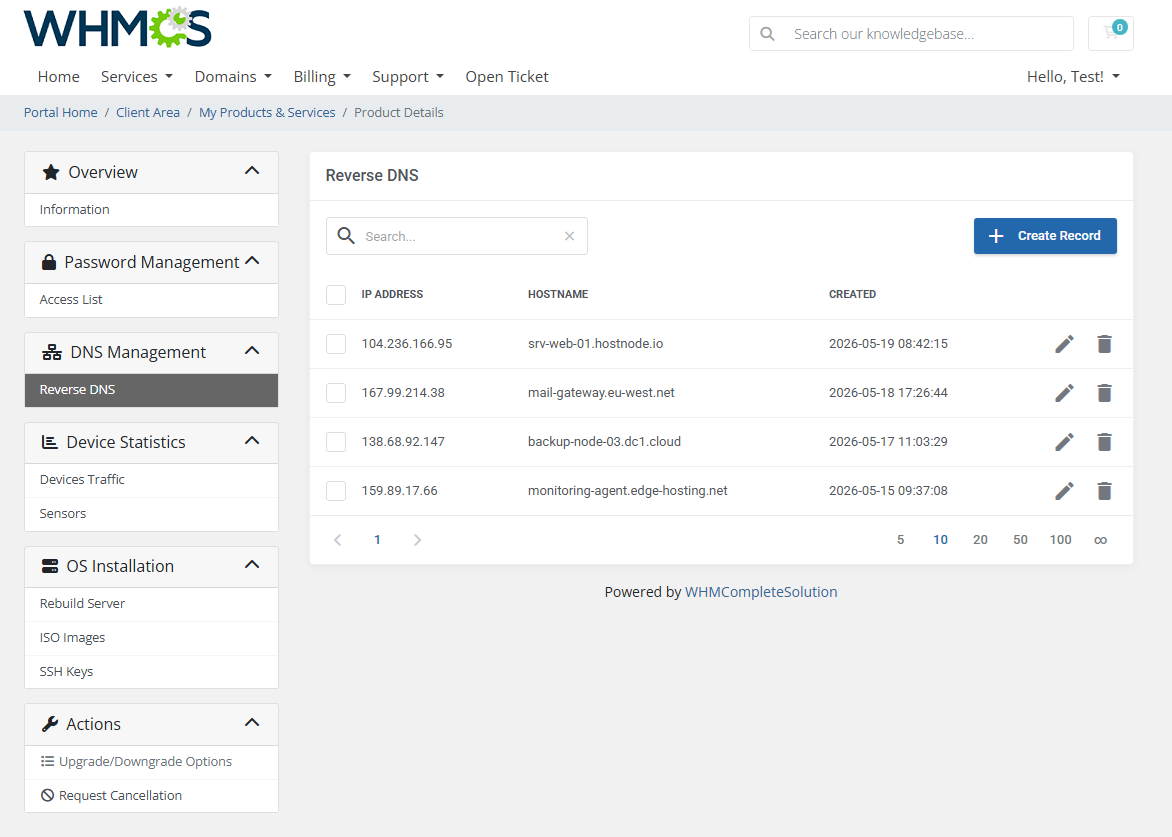Screen dimensions: 1172x837
Task: Toggle the select-all records checkbox
Action: (336, 294)
